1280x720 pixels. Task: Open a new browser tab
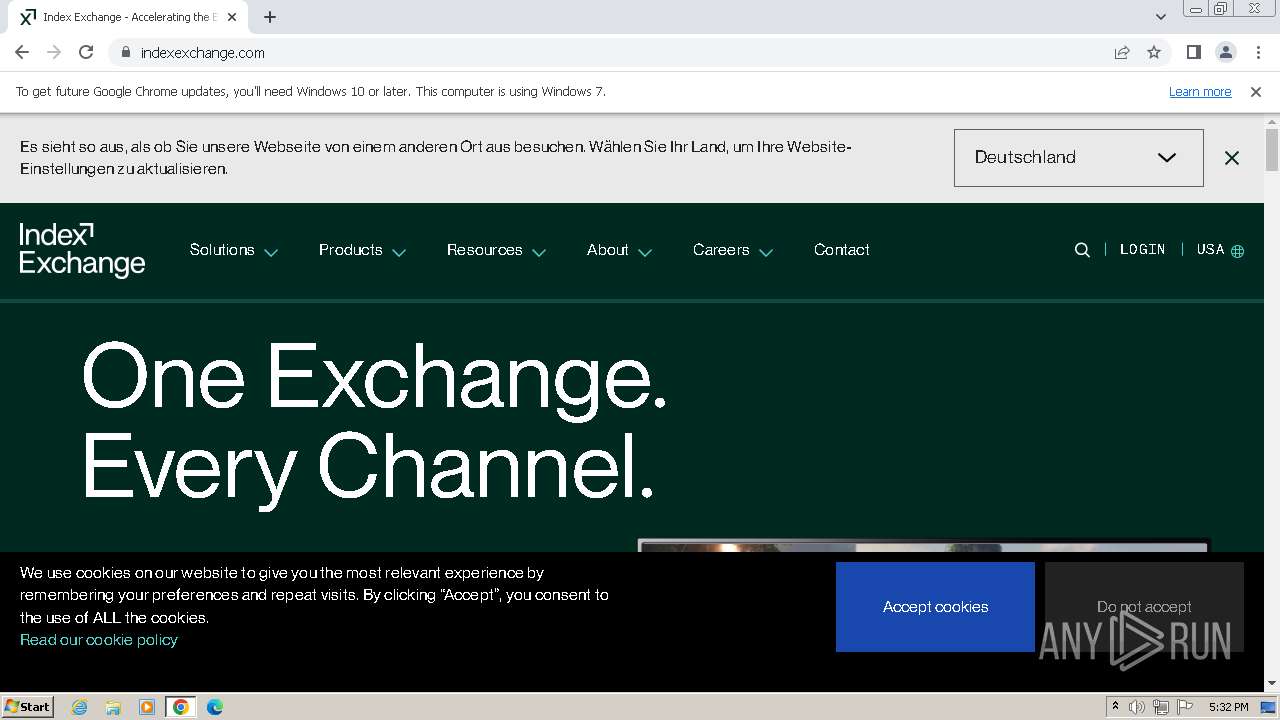(270, 17)
